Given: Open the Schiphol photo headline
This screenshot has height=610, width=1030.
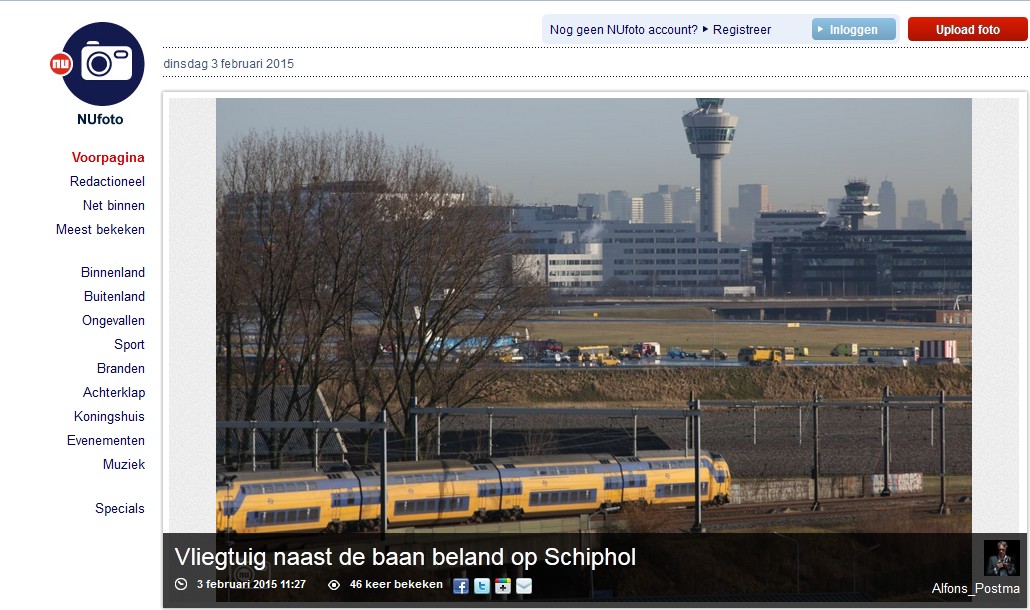Looking at the screenshot, I should pos(405,557).
